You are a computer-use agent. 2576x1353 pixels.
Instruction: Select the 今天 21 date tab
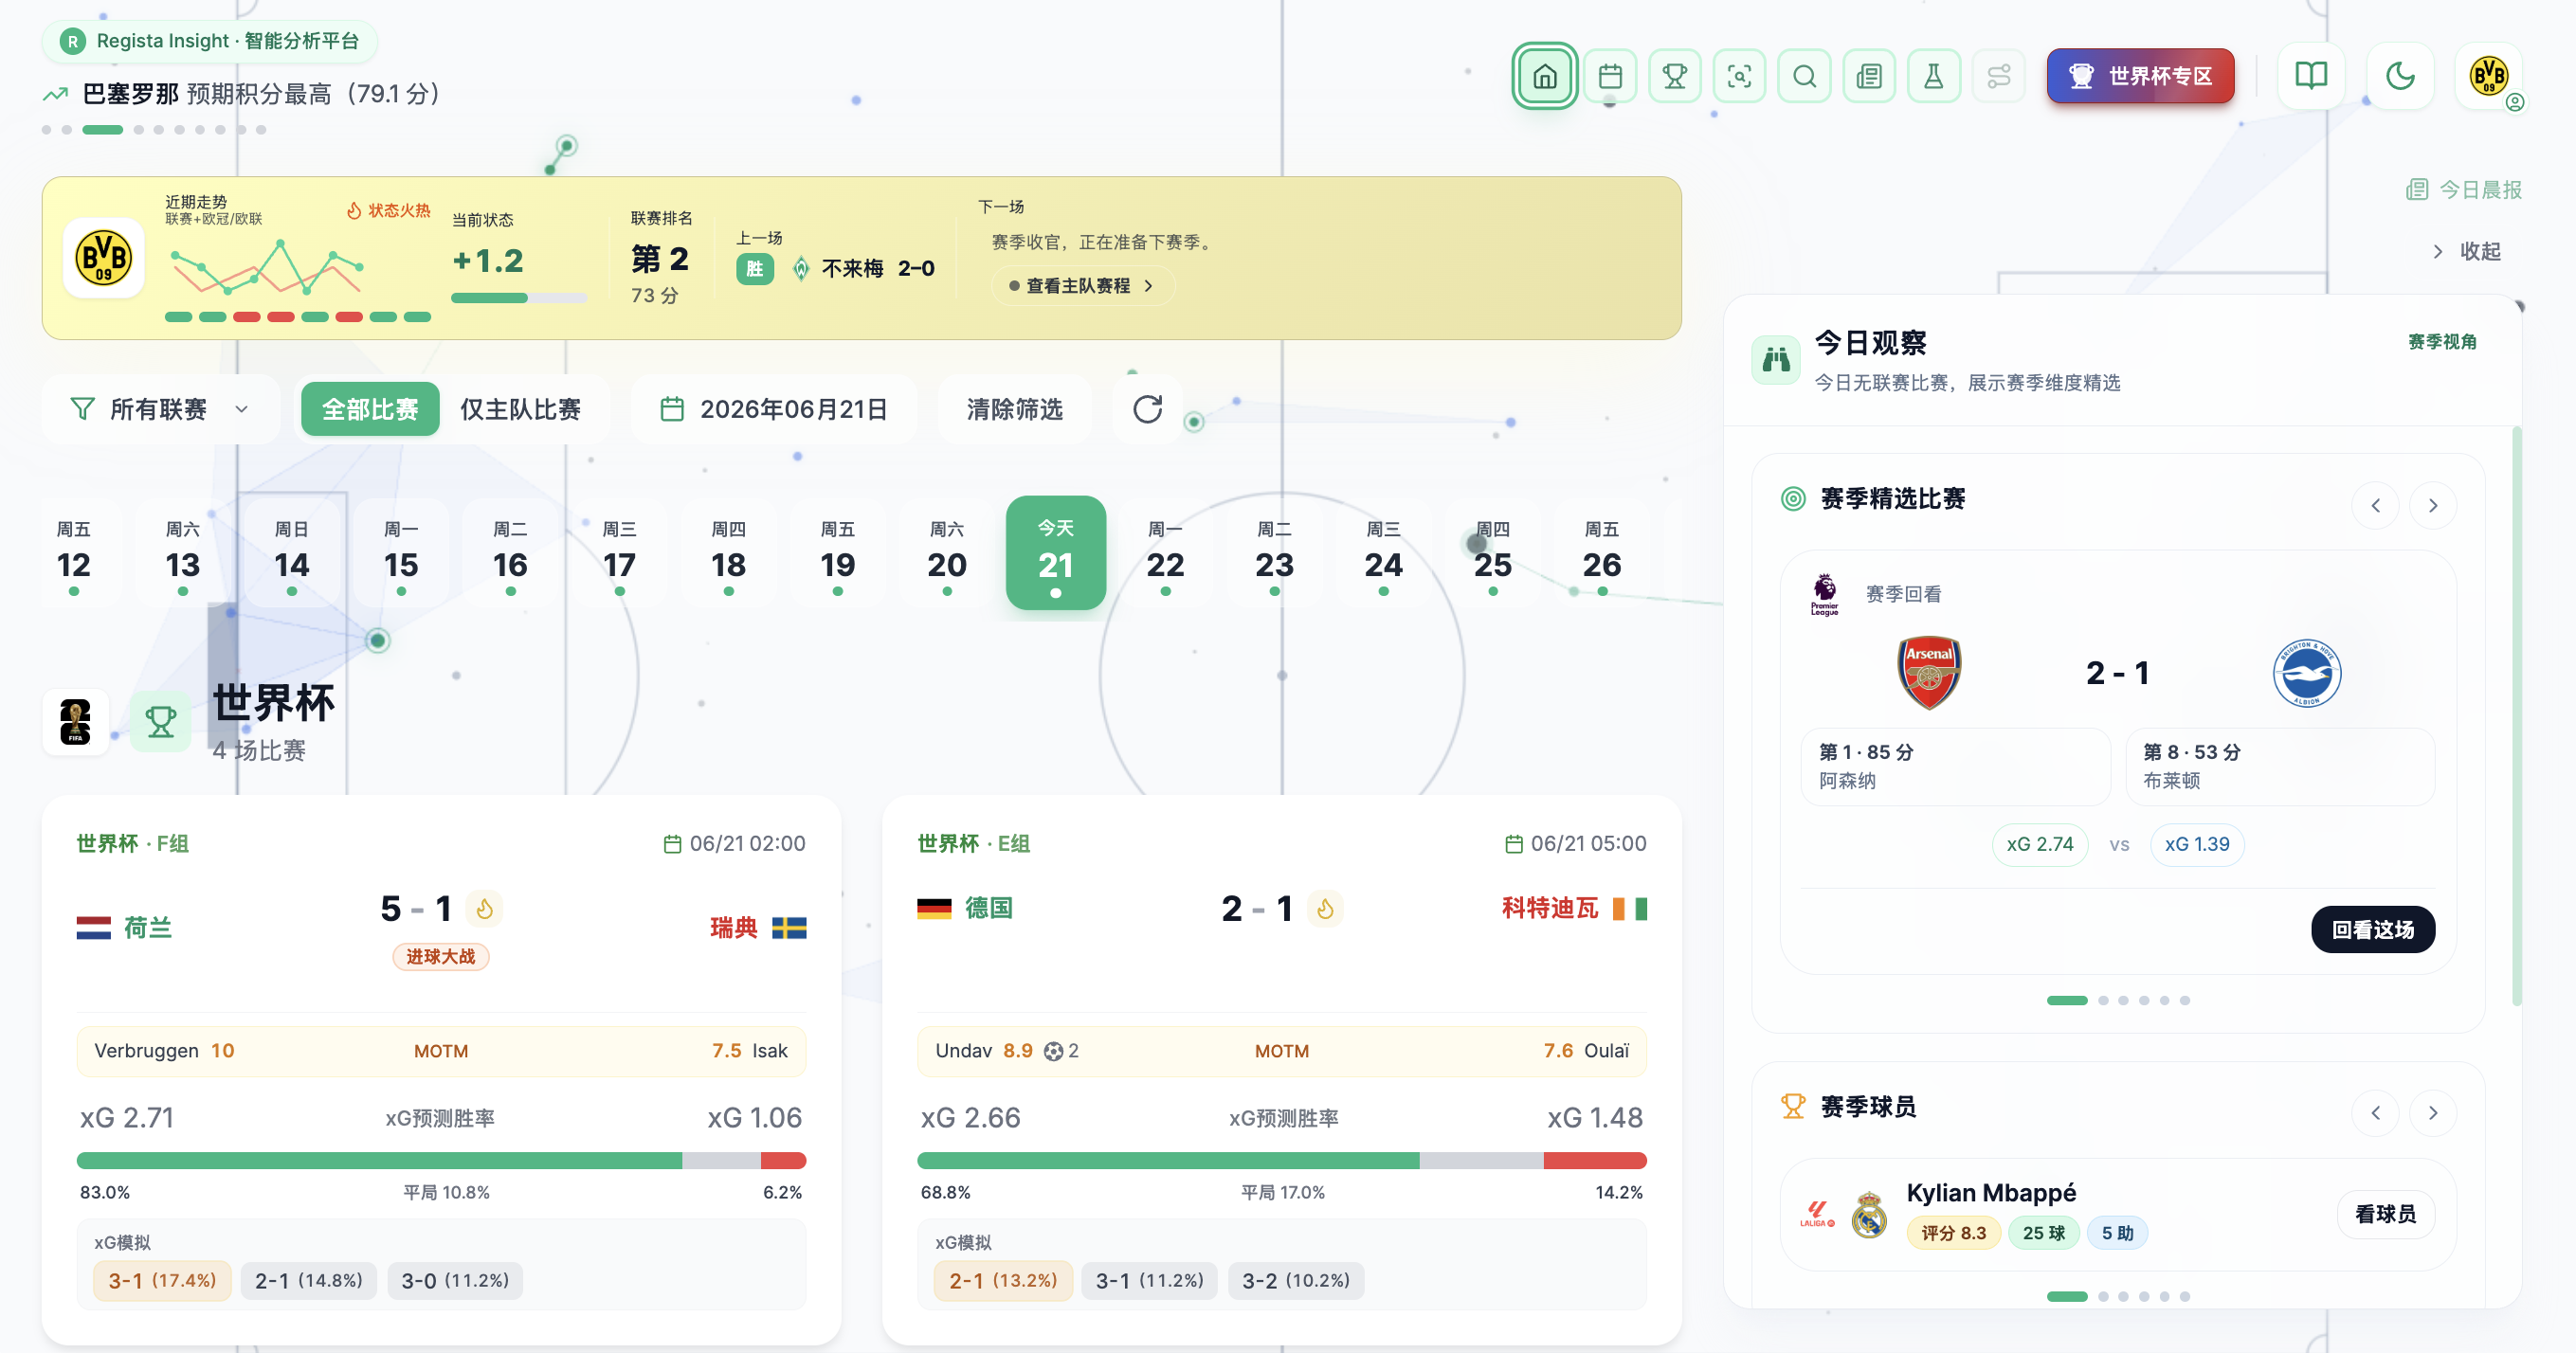(x=1056, y=553)
